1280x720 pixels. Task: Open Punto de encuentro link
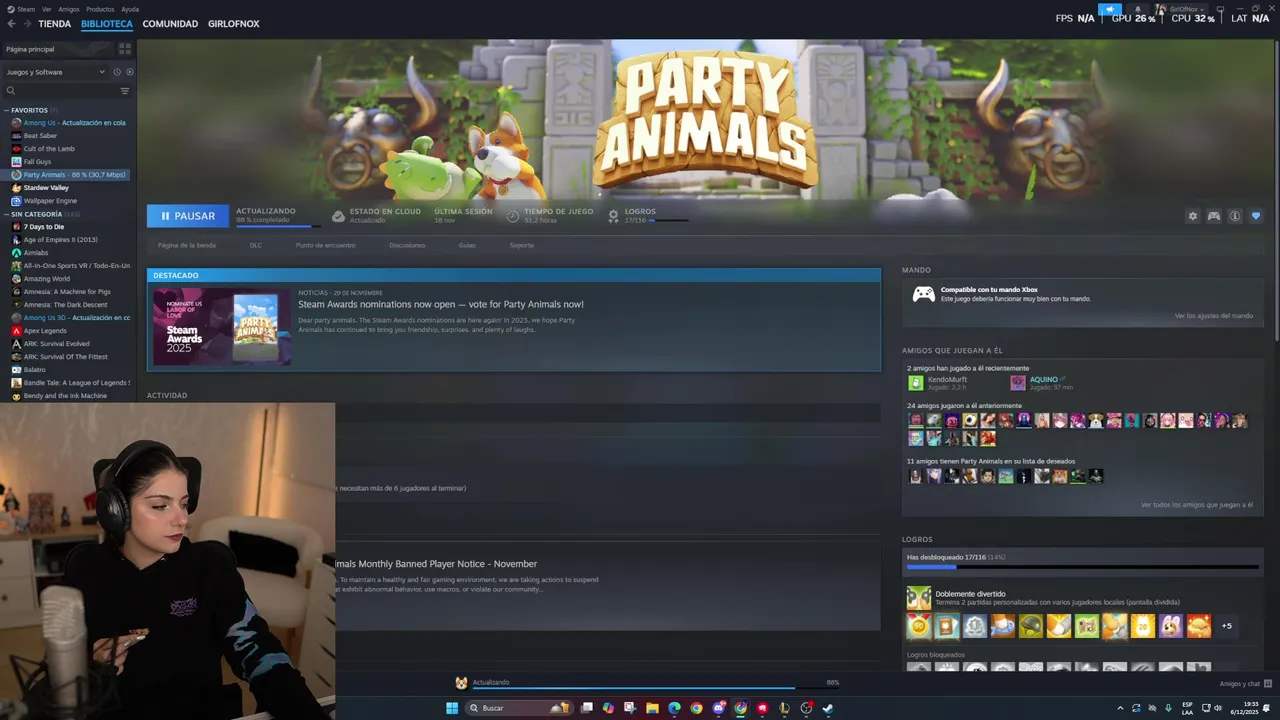pyautogui.click(x=325, y=245)
